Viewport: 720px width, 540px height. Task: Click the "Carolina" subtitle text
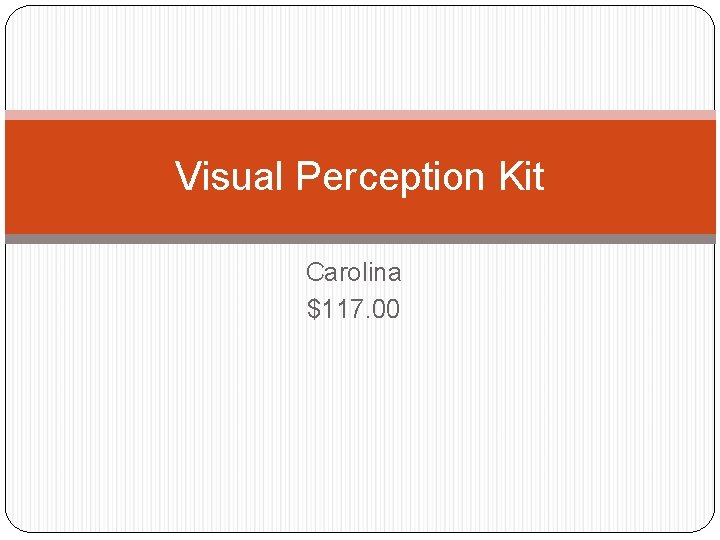tap(353, 272)
